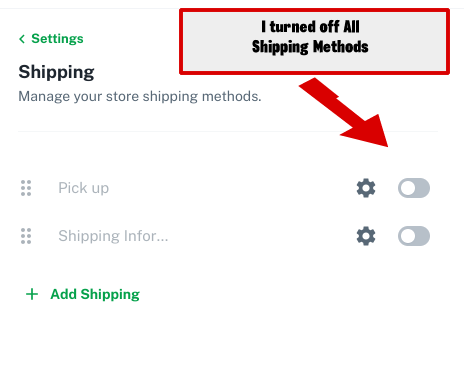Open the Pick up gear settings
The height and width of the screenshot is (378, 464).
tap(366, 188)
